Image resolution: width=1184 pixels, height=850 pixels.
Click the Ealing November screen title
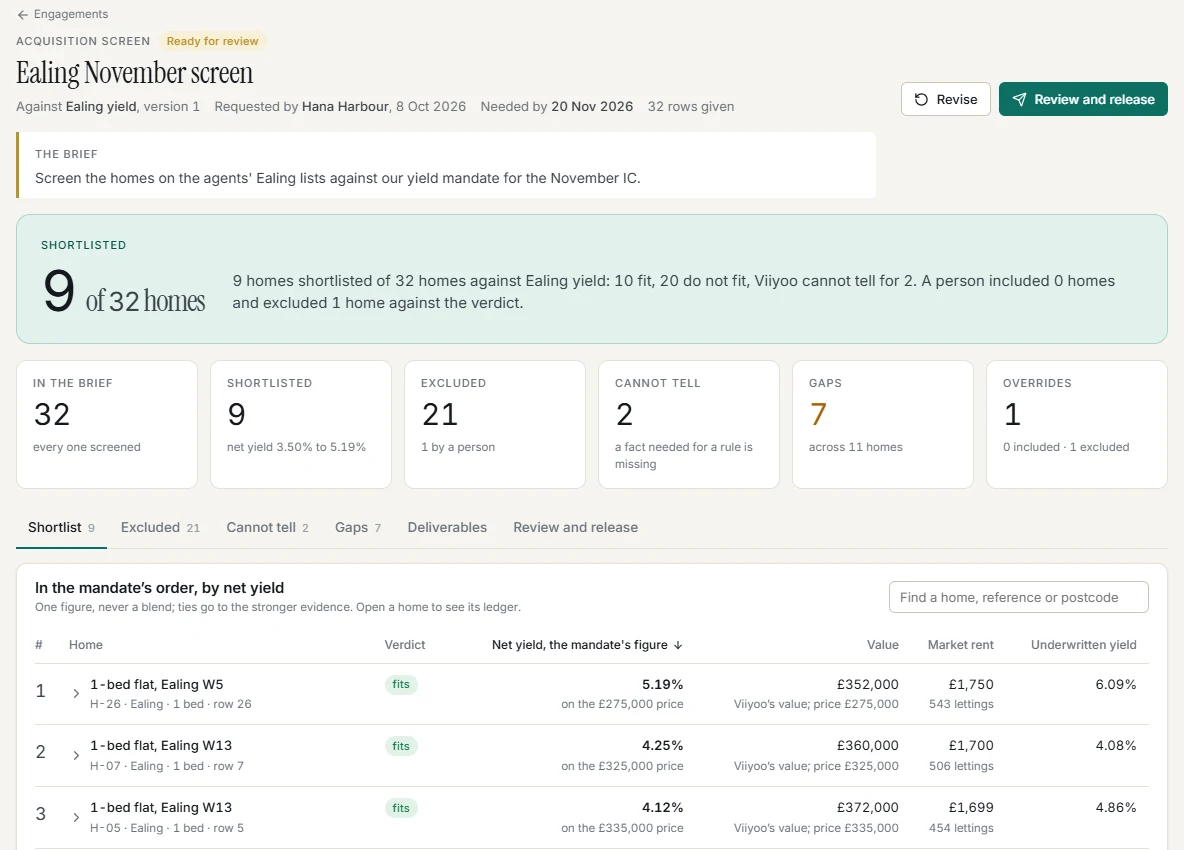click(134, 73)
